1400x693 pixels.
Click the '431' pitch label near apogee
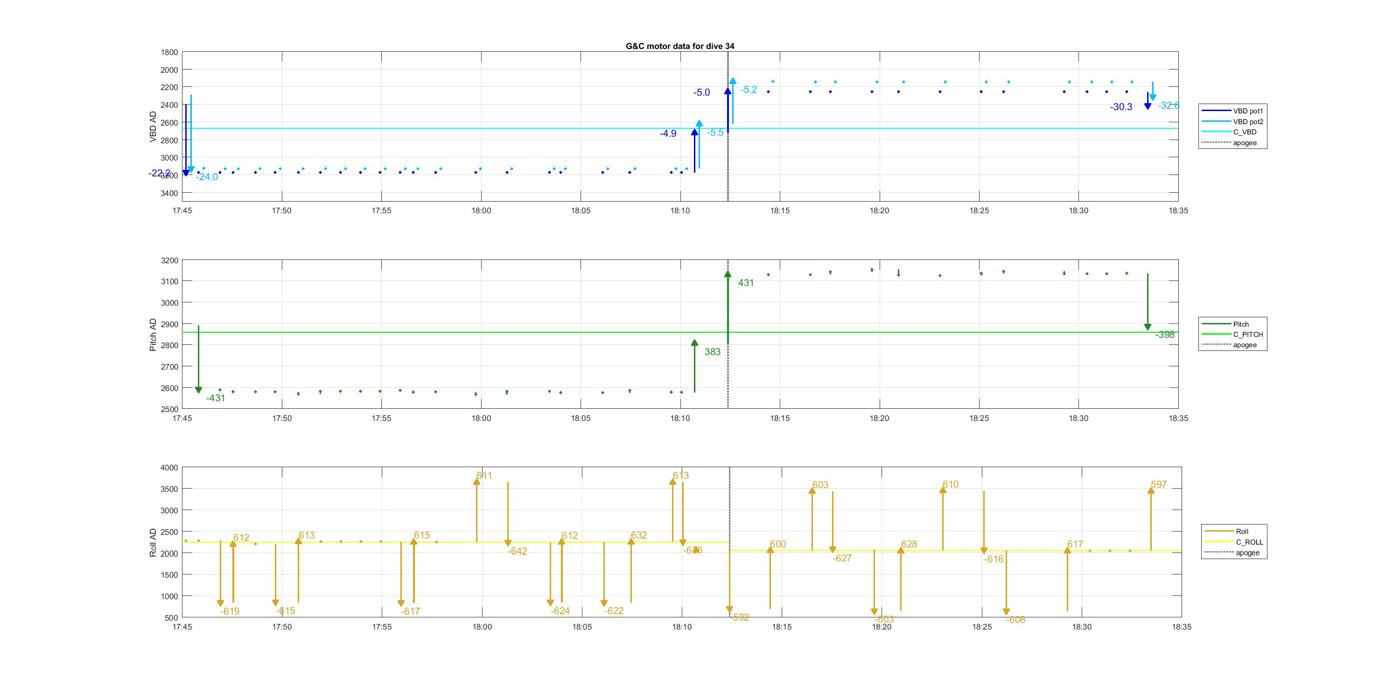746,283
